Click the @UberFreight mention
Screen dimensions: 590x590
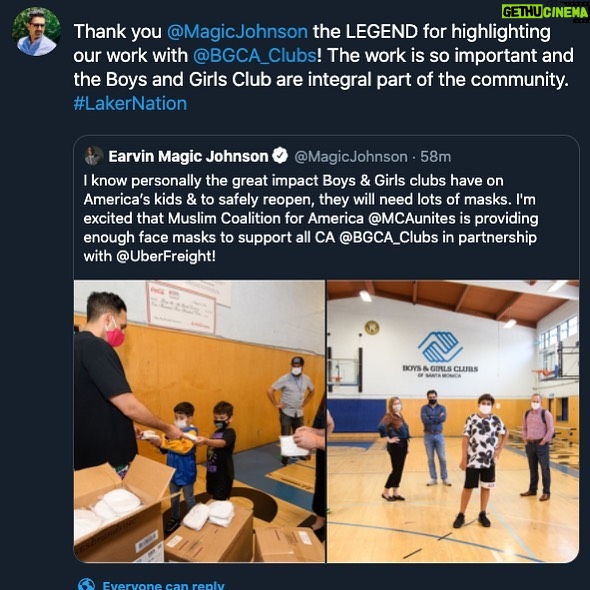(x=166, y=256)
